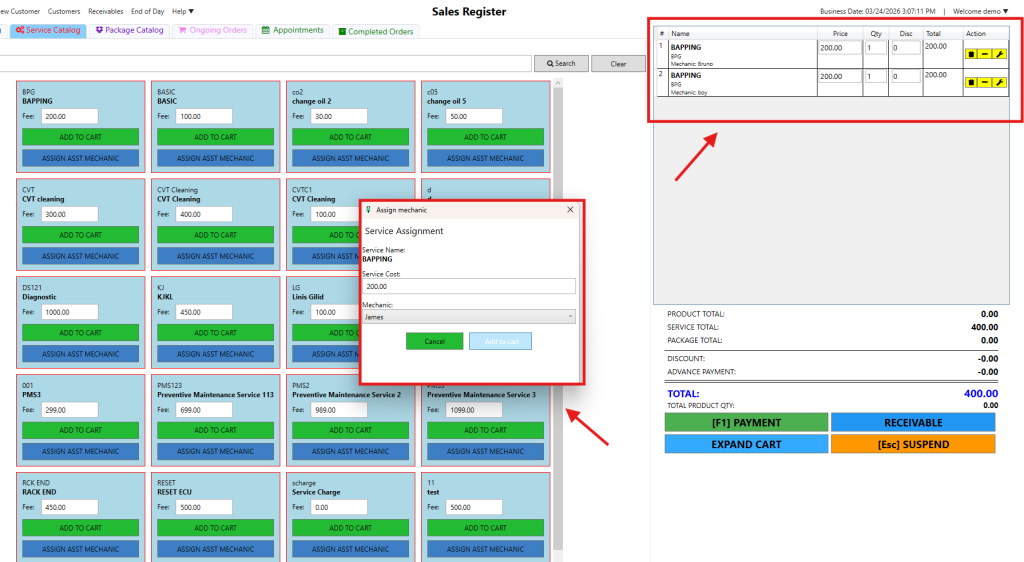Open the Appointments tab

click(x=292, y=31)
